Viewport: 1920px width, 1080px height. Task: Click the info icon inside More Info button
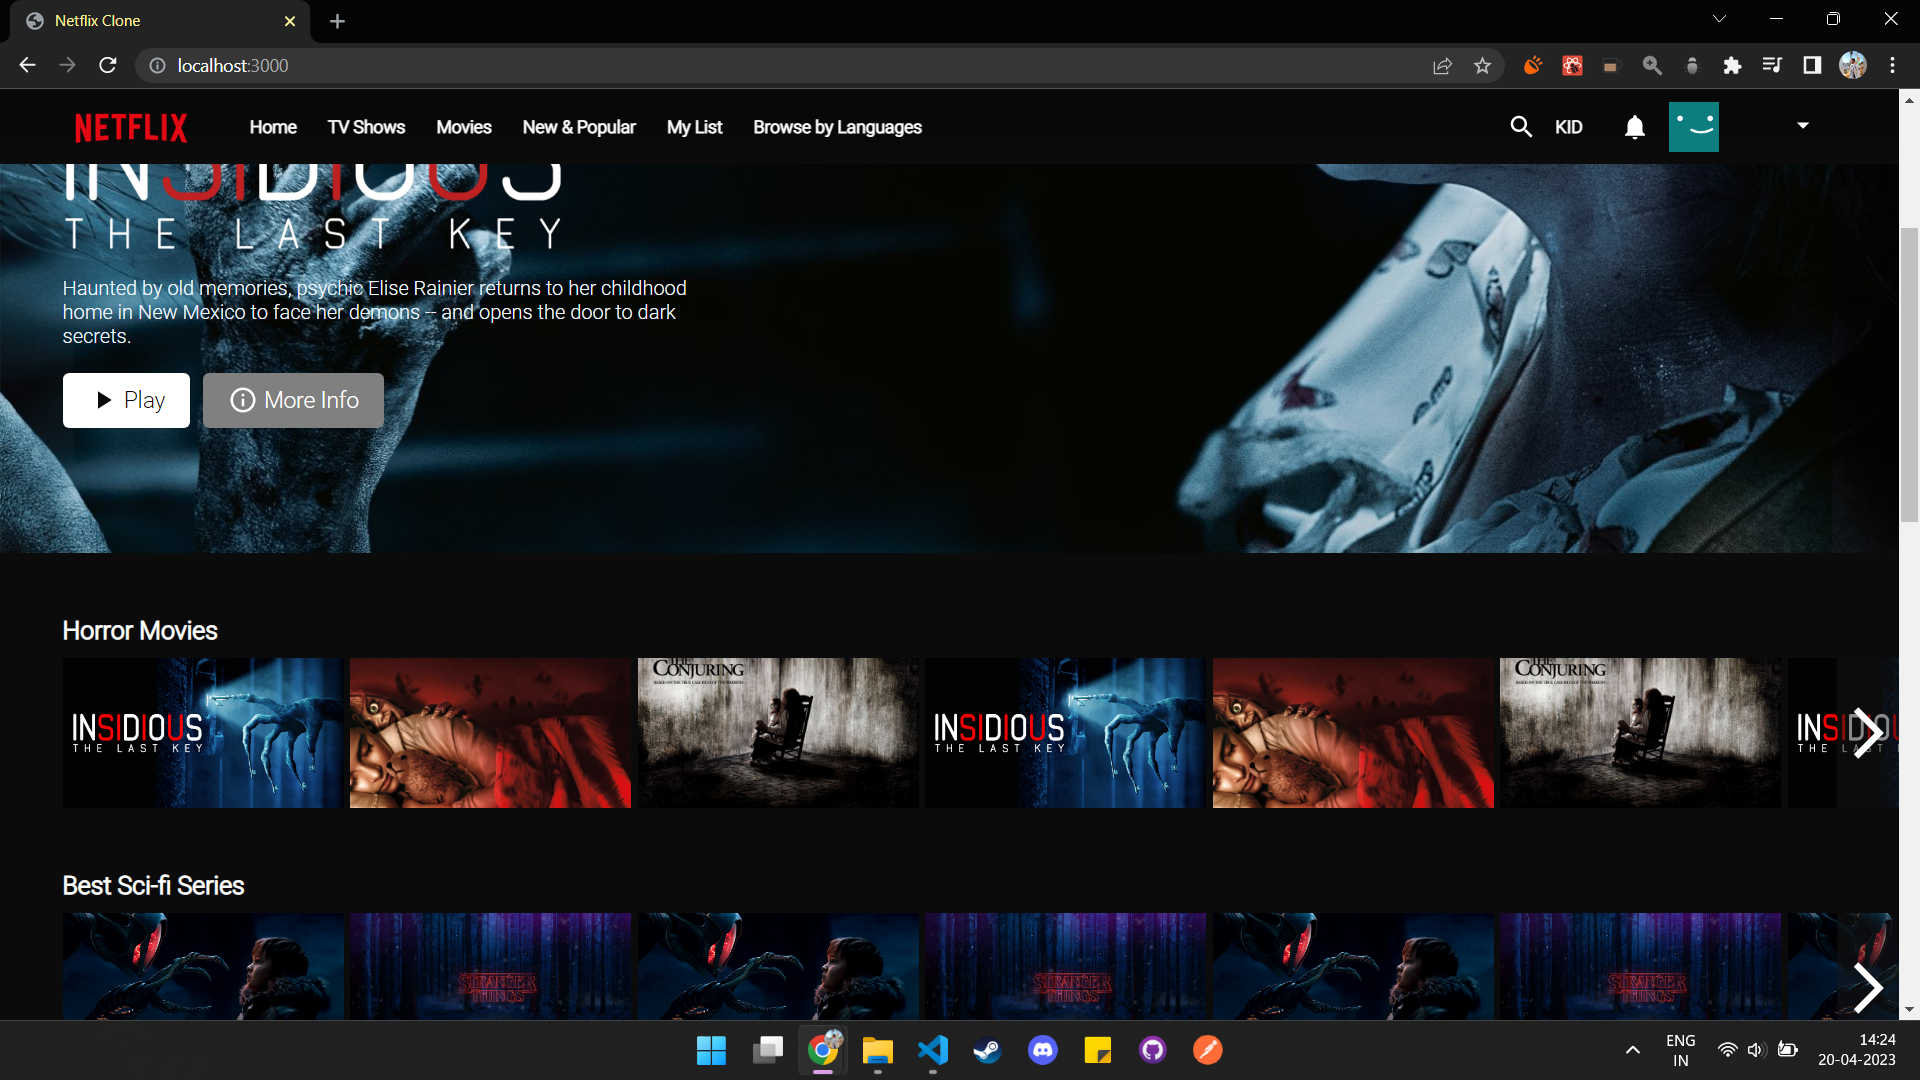243,400
